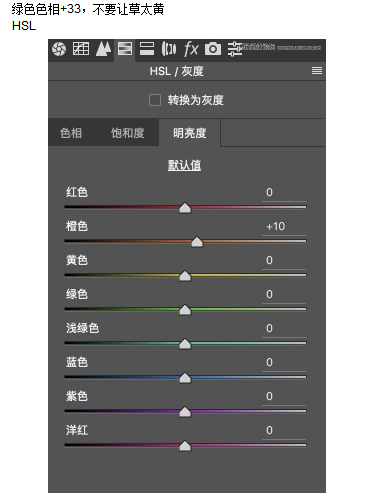The height and width of the screenshot is (493, 378).
Task: Click the 橙色 +10 value field
Action: click(x=284, y=227)
